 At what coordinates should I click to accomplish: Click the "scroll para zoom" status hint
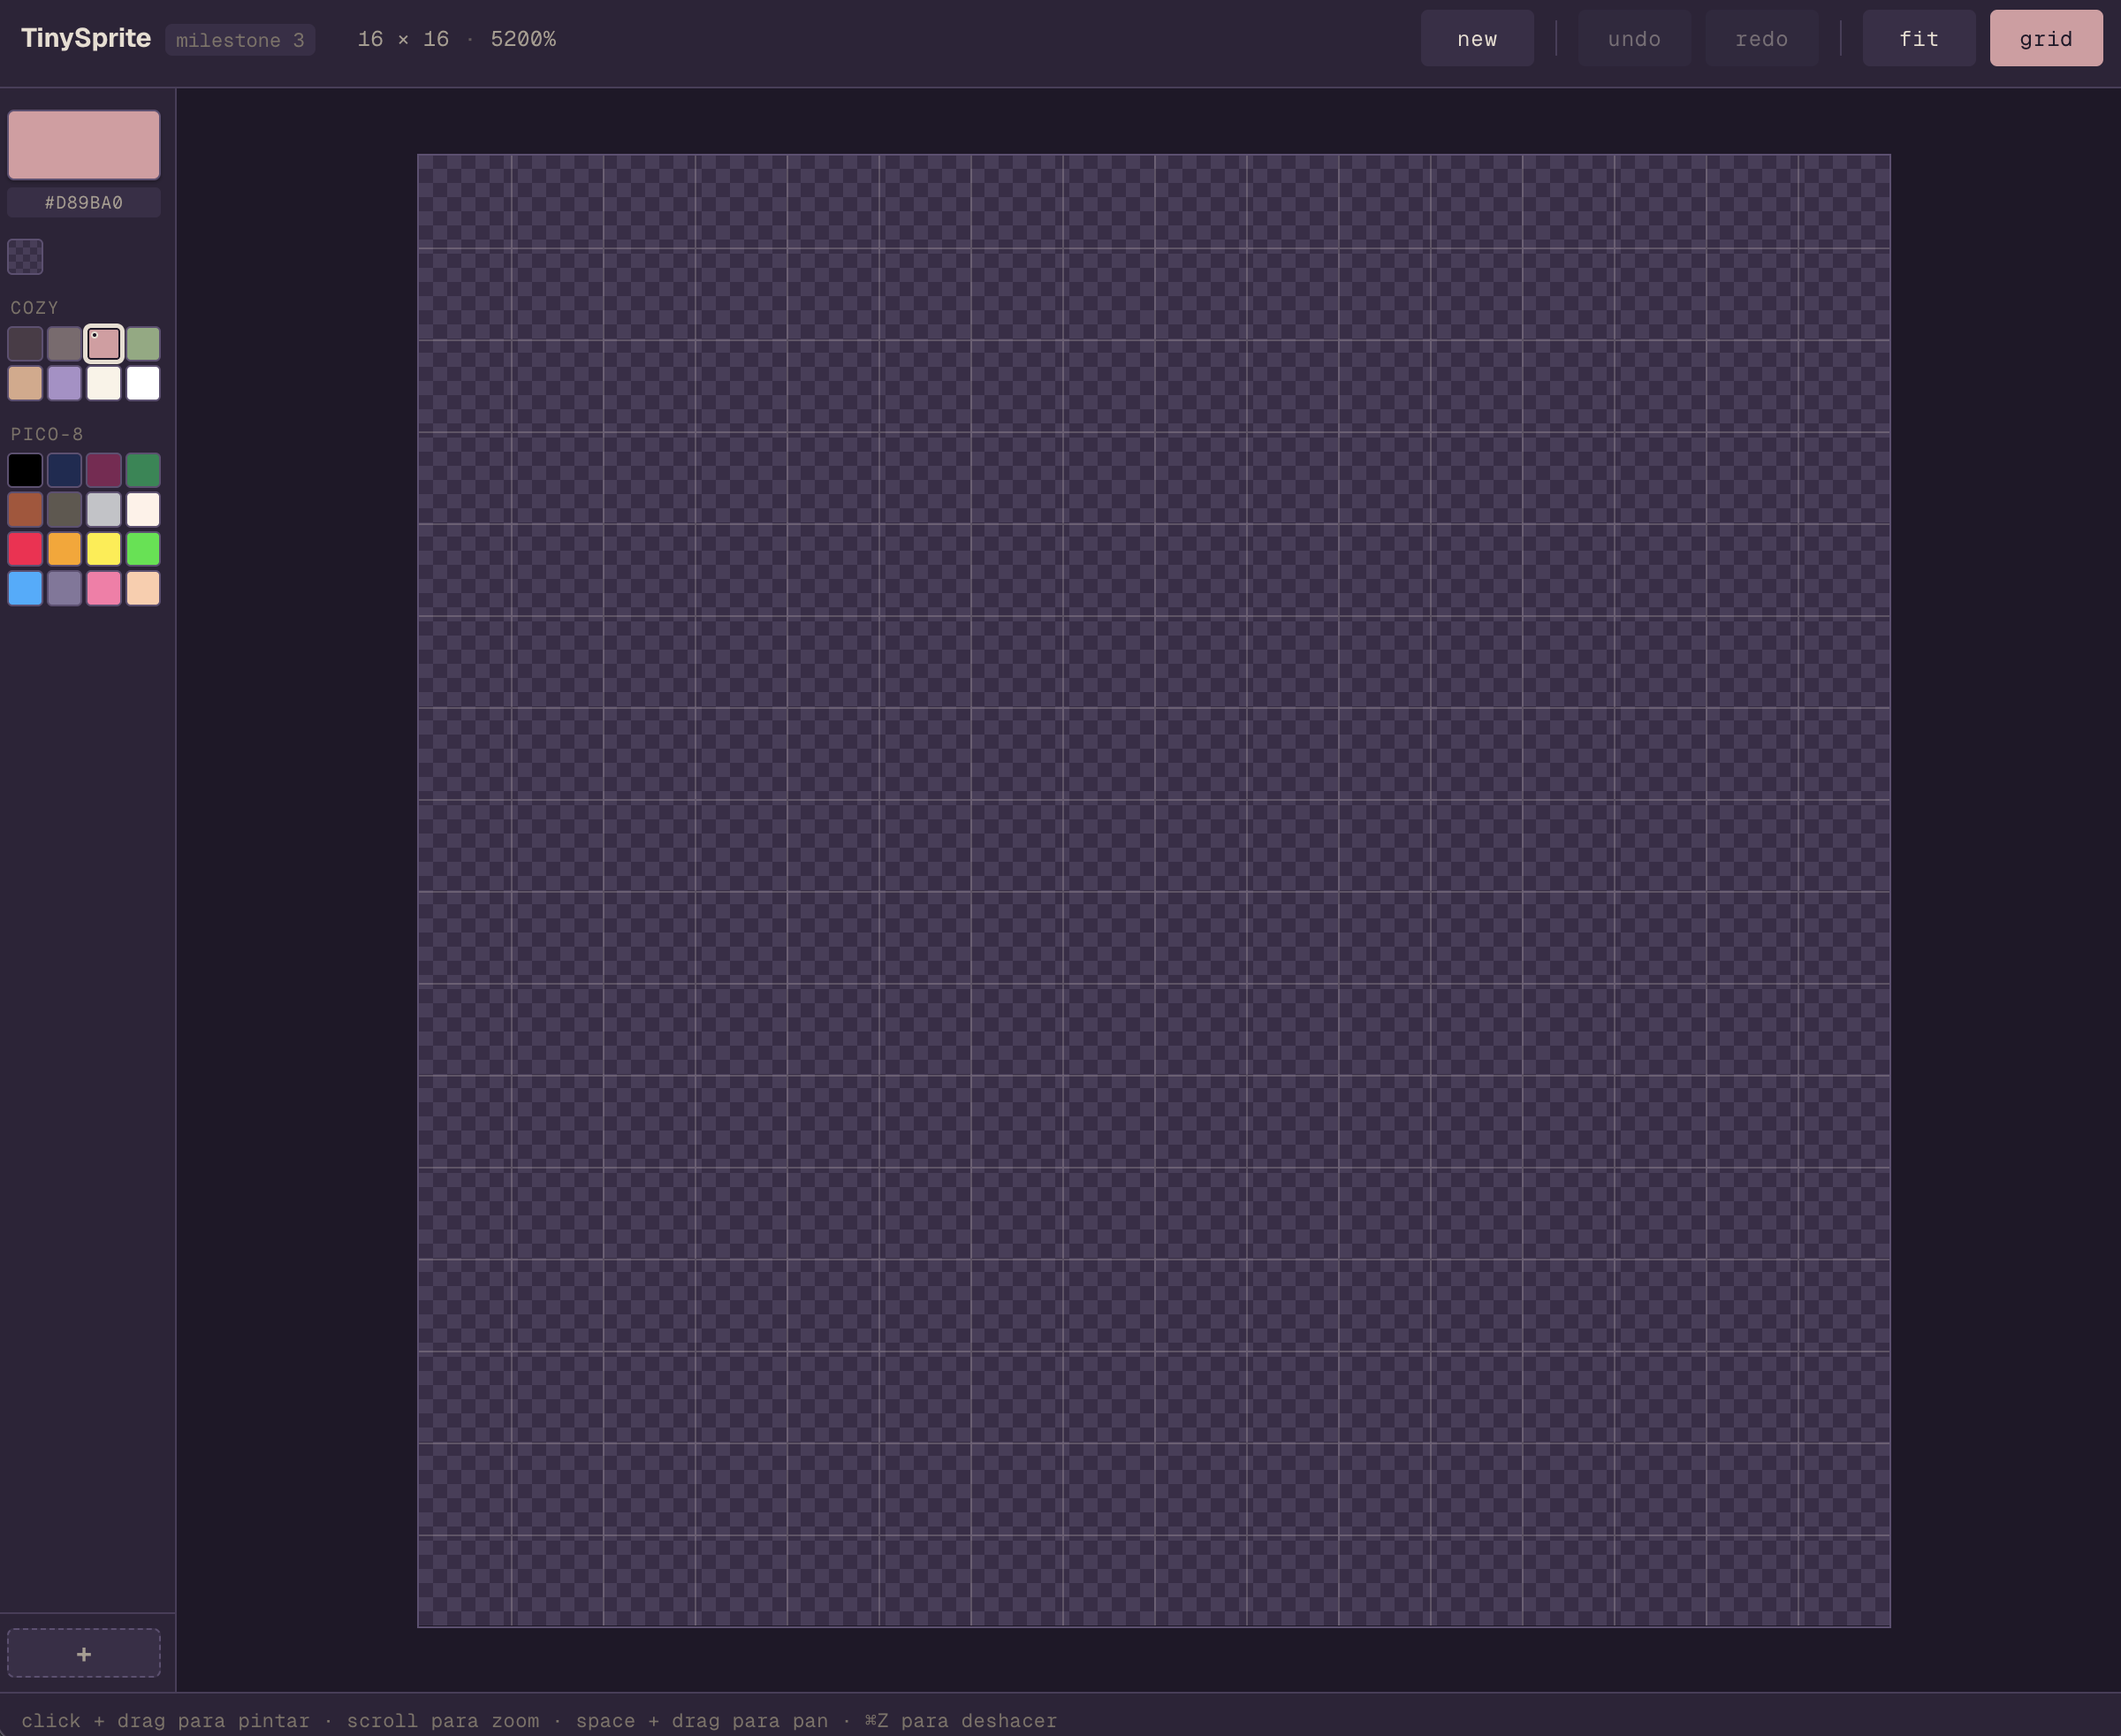443,1721
